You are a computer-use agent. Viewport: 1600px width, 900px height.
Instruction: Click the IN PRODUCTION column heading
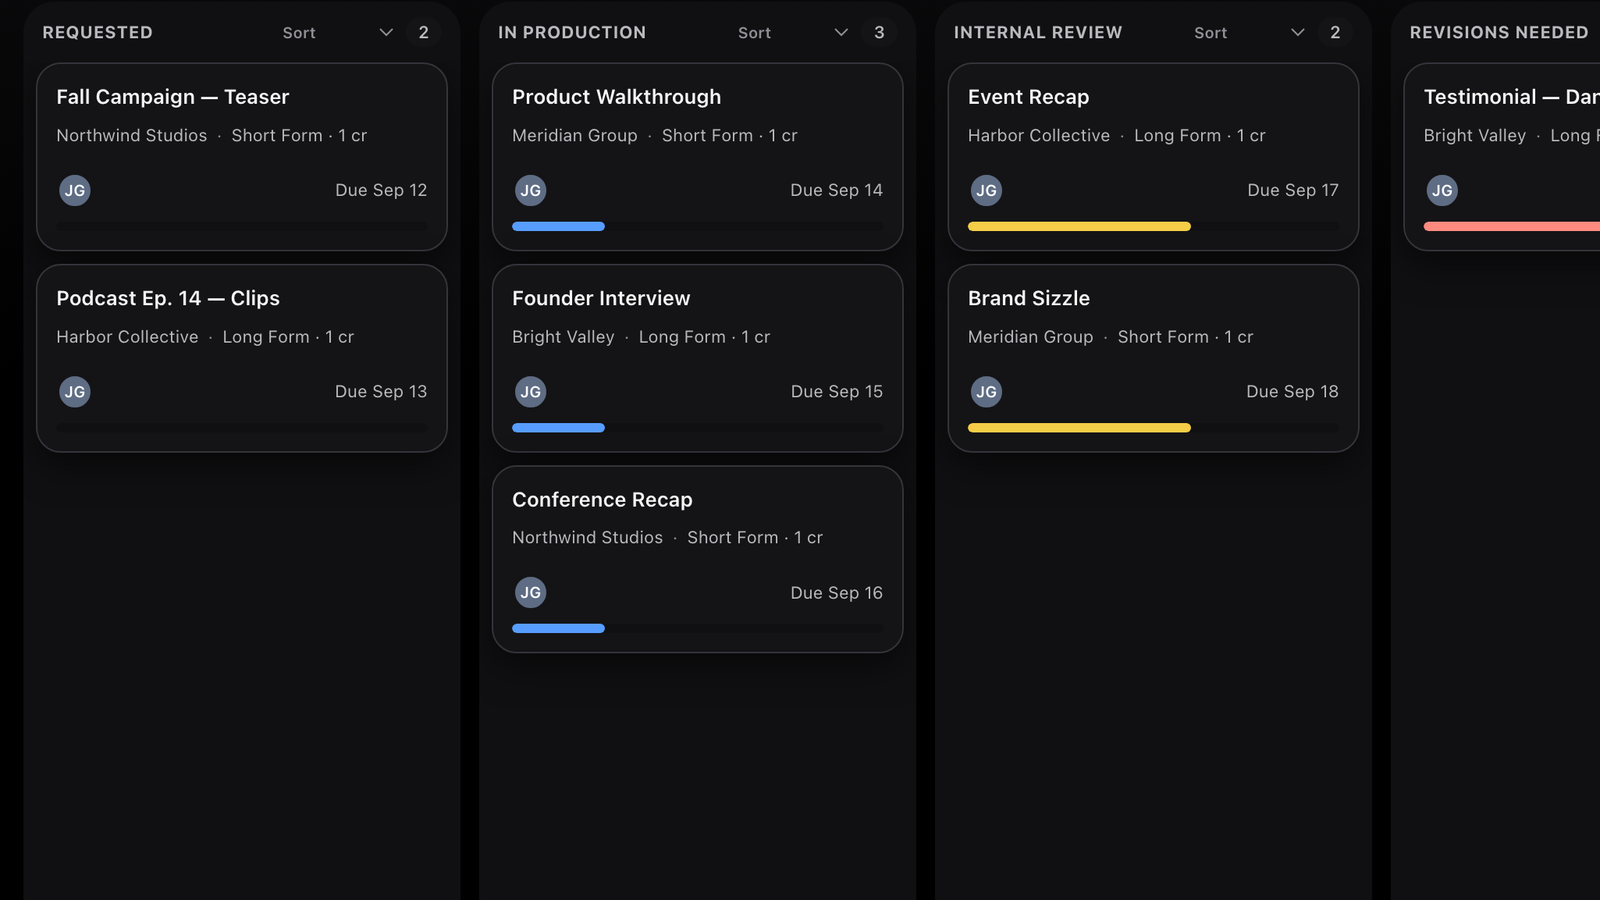pyautogui.click(x=572, y=33)
